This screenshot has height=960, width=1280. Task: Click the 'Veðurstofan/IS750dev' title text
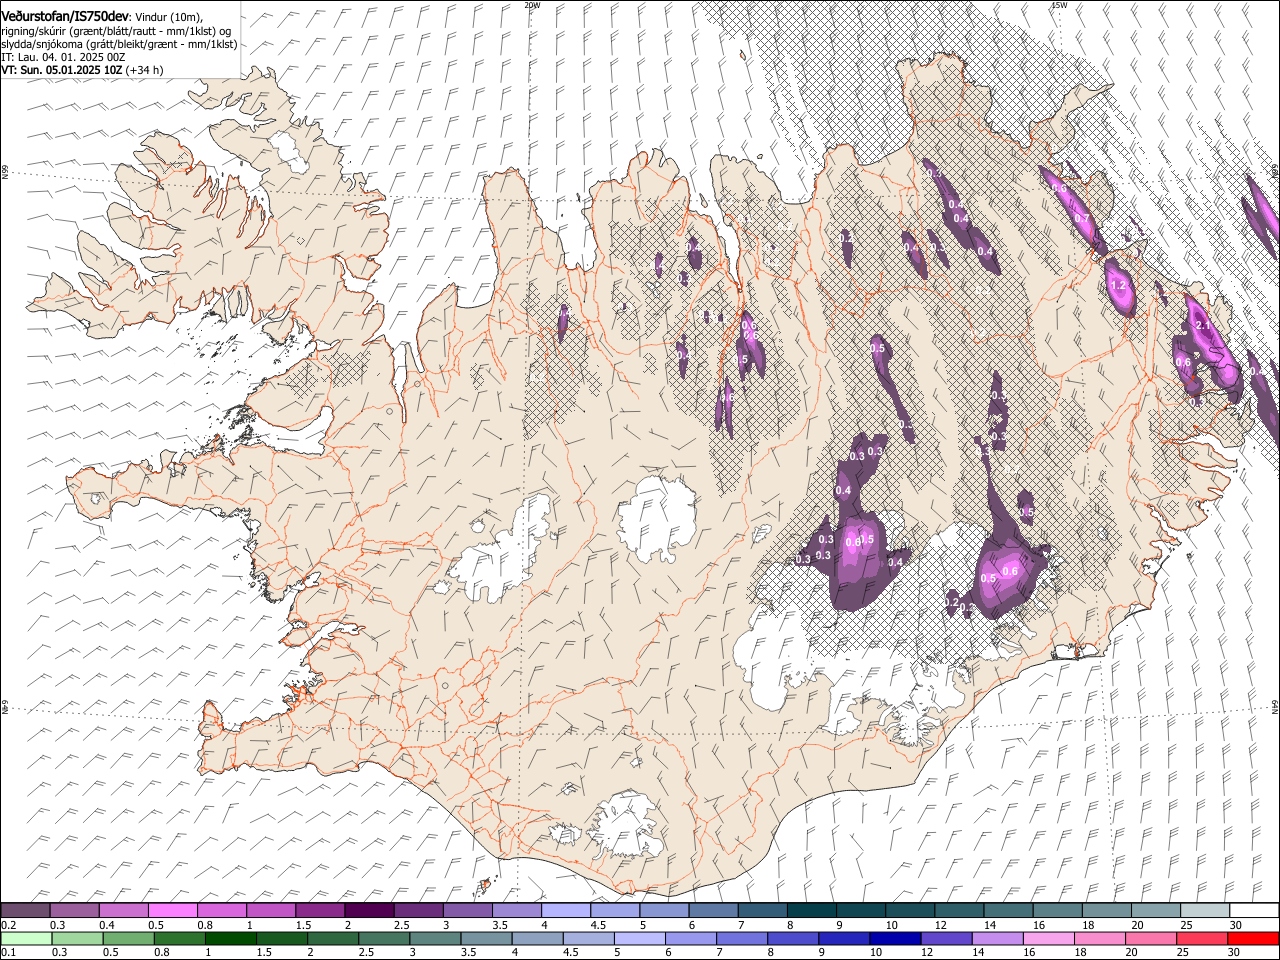tap(64, 17)
